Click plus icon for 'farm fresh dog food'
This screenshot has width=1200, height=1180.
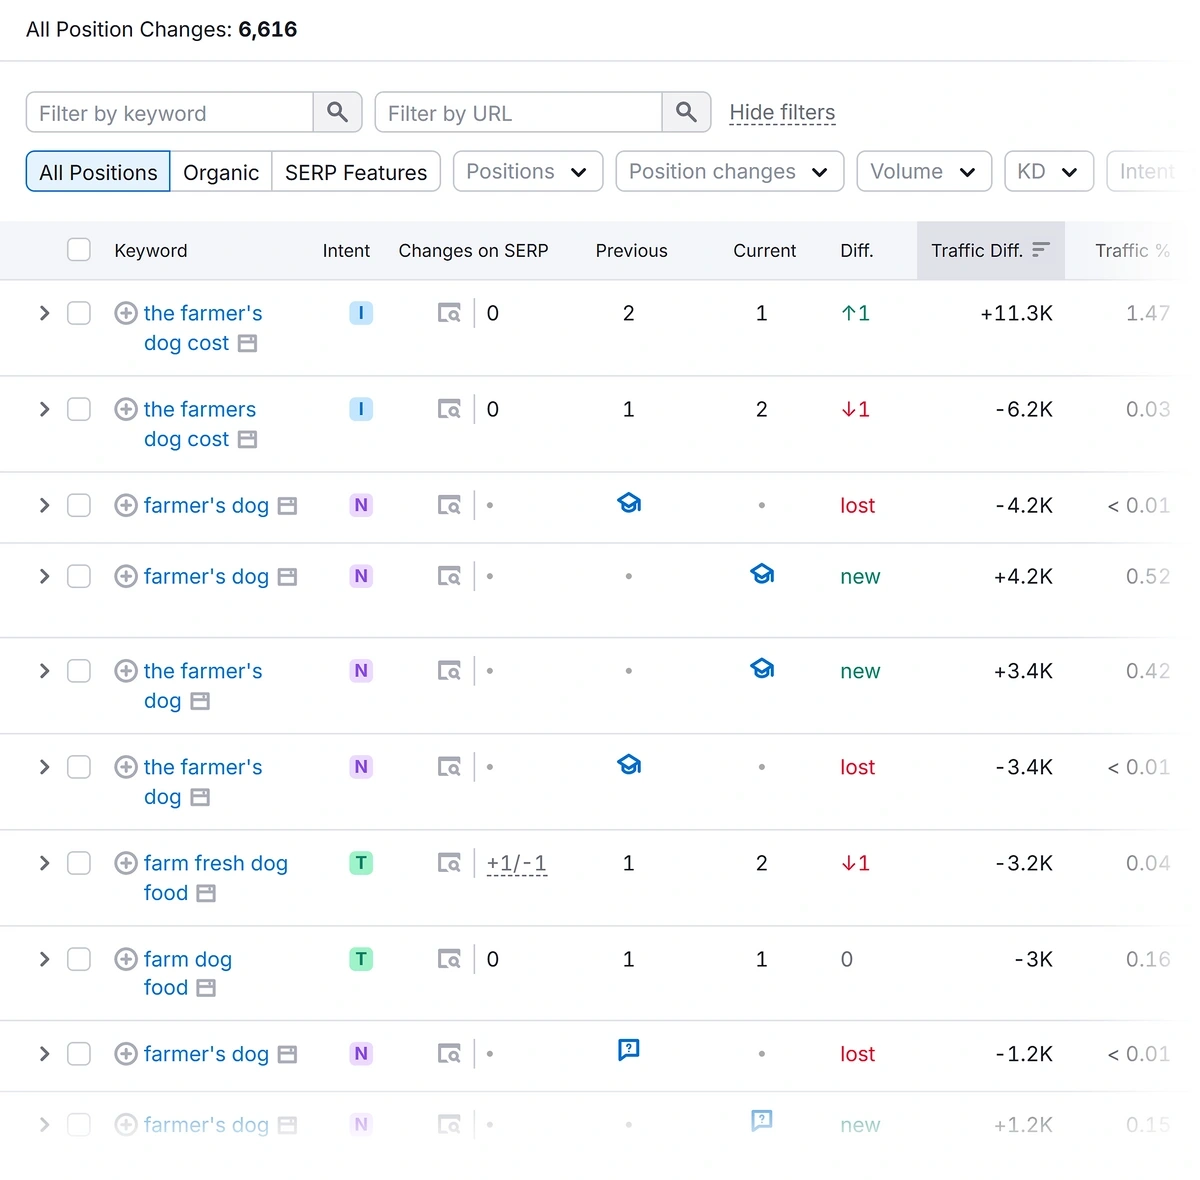coord(126,863)
